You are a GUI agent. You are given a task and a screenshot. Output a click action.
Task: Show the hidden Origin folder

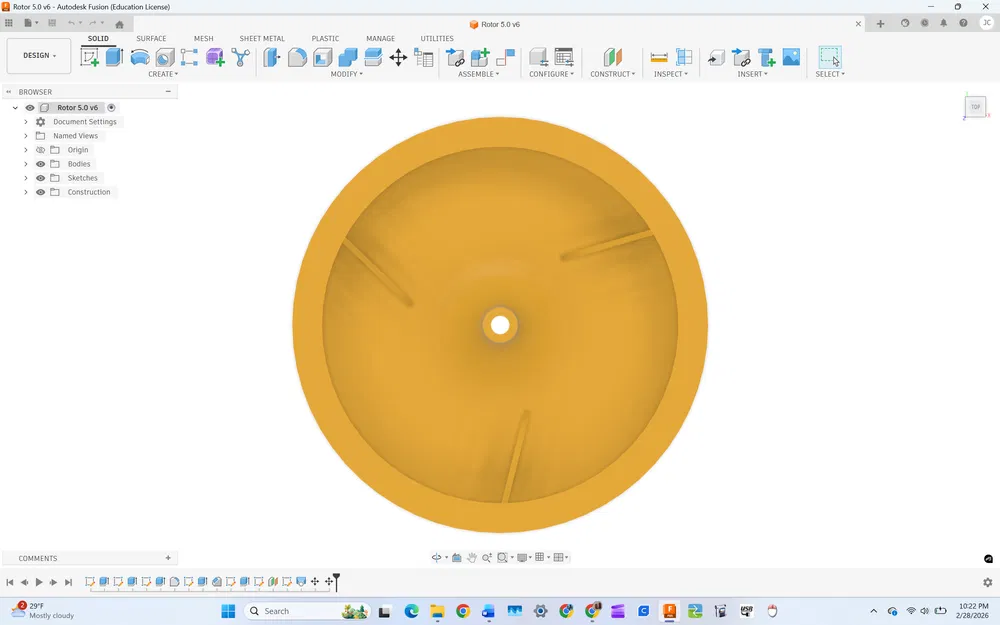[x=40, y=150]
